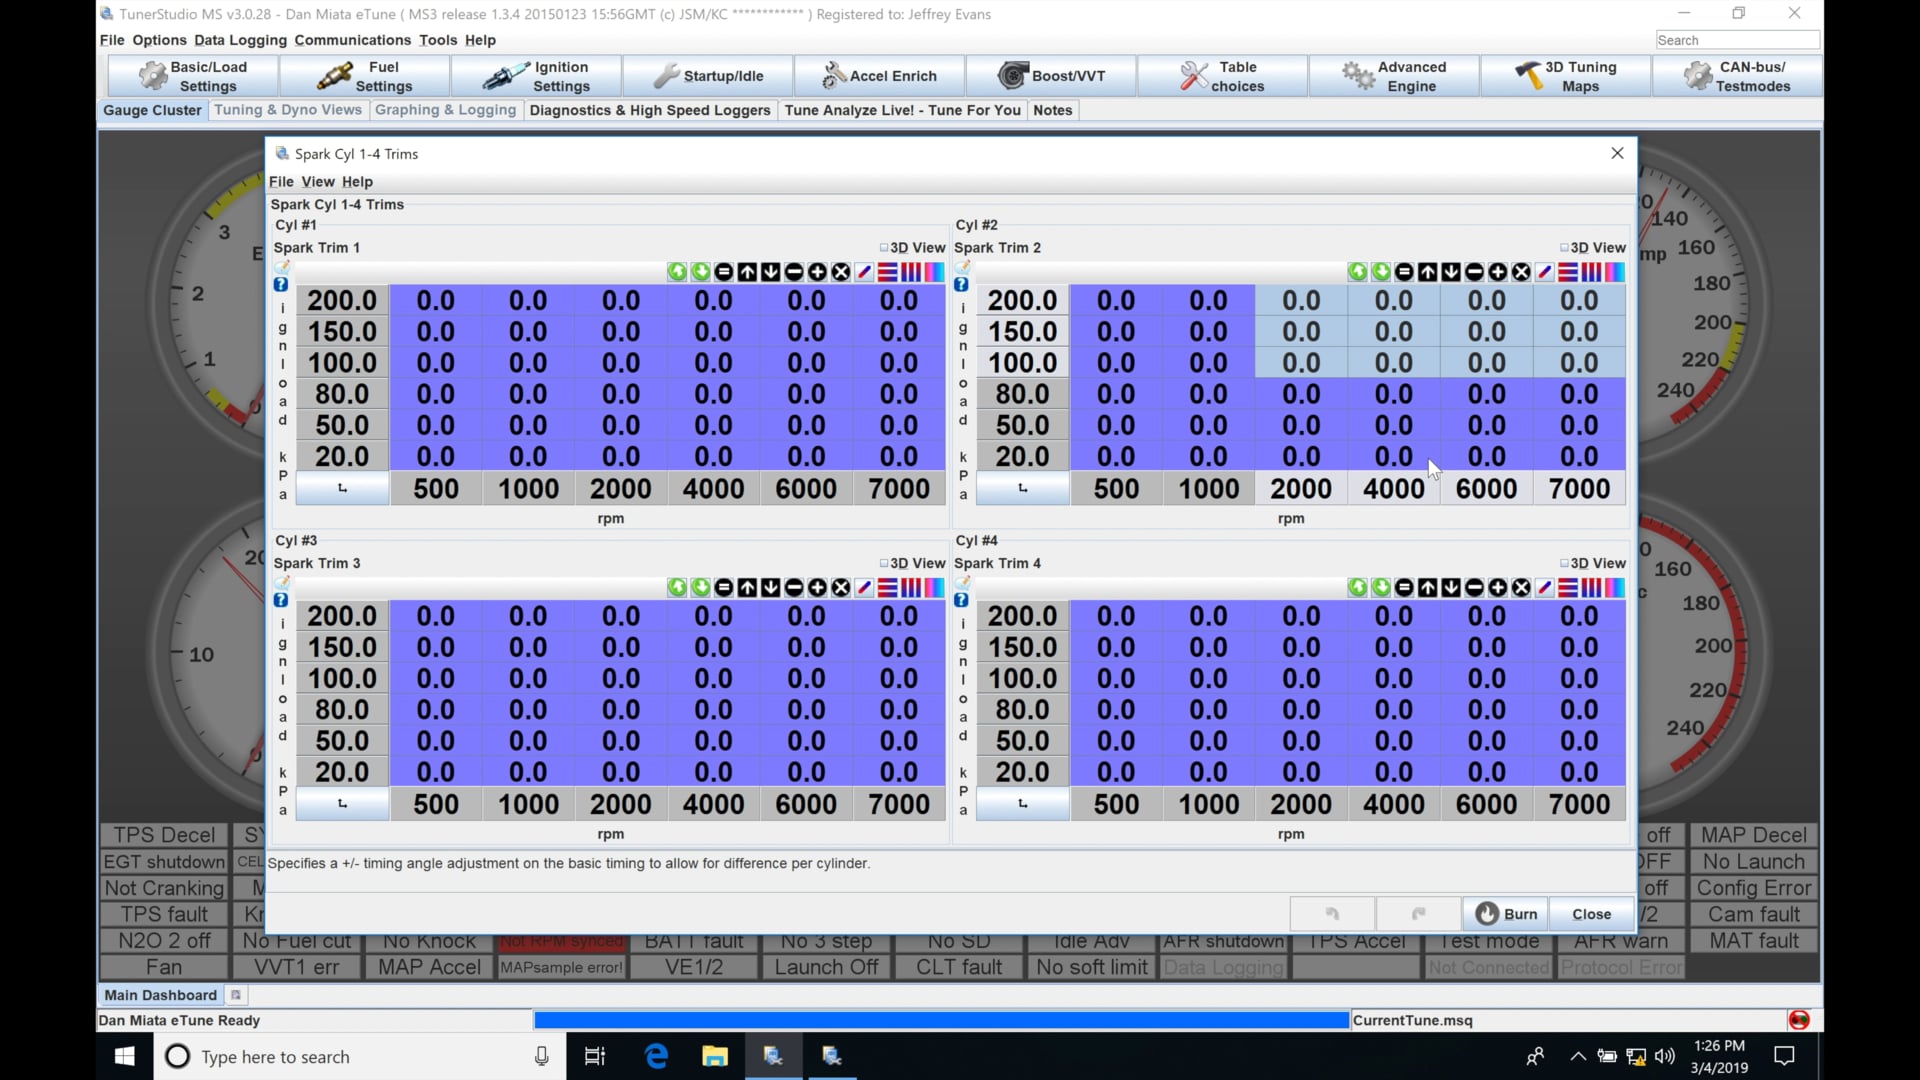Click the interpolate pencil icon above Spark Trim 3
This screenshot has height=1080, width=1920.
(864, 587)
